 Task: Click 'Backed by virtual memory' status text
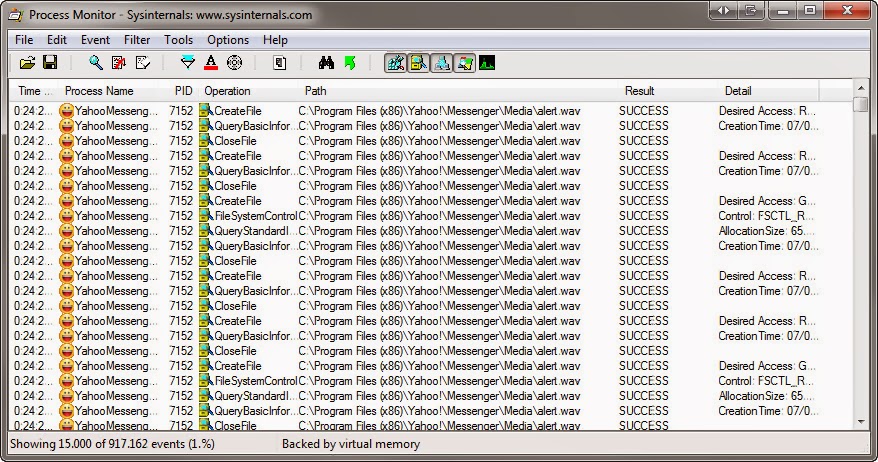click(351, 444)
